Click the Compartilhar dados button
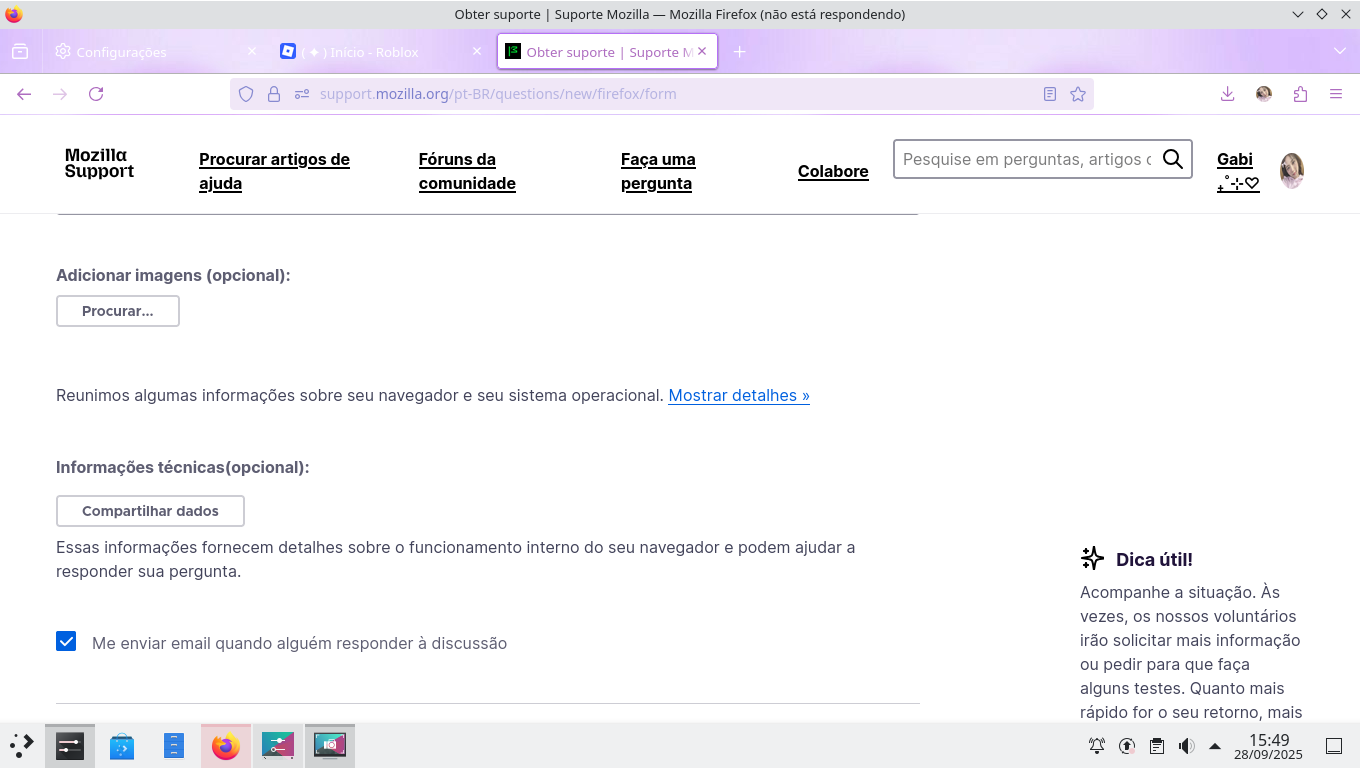 click(x=150, y=511)
